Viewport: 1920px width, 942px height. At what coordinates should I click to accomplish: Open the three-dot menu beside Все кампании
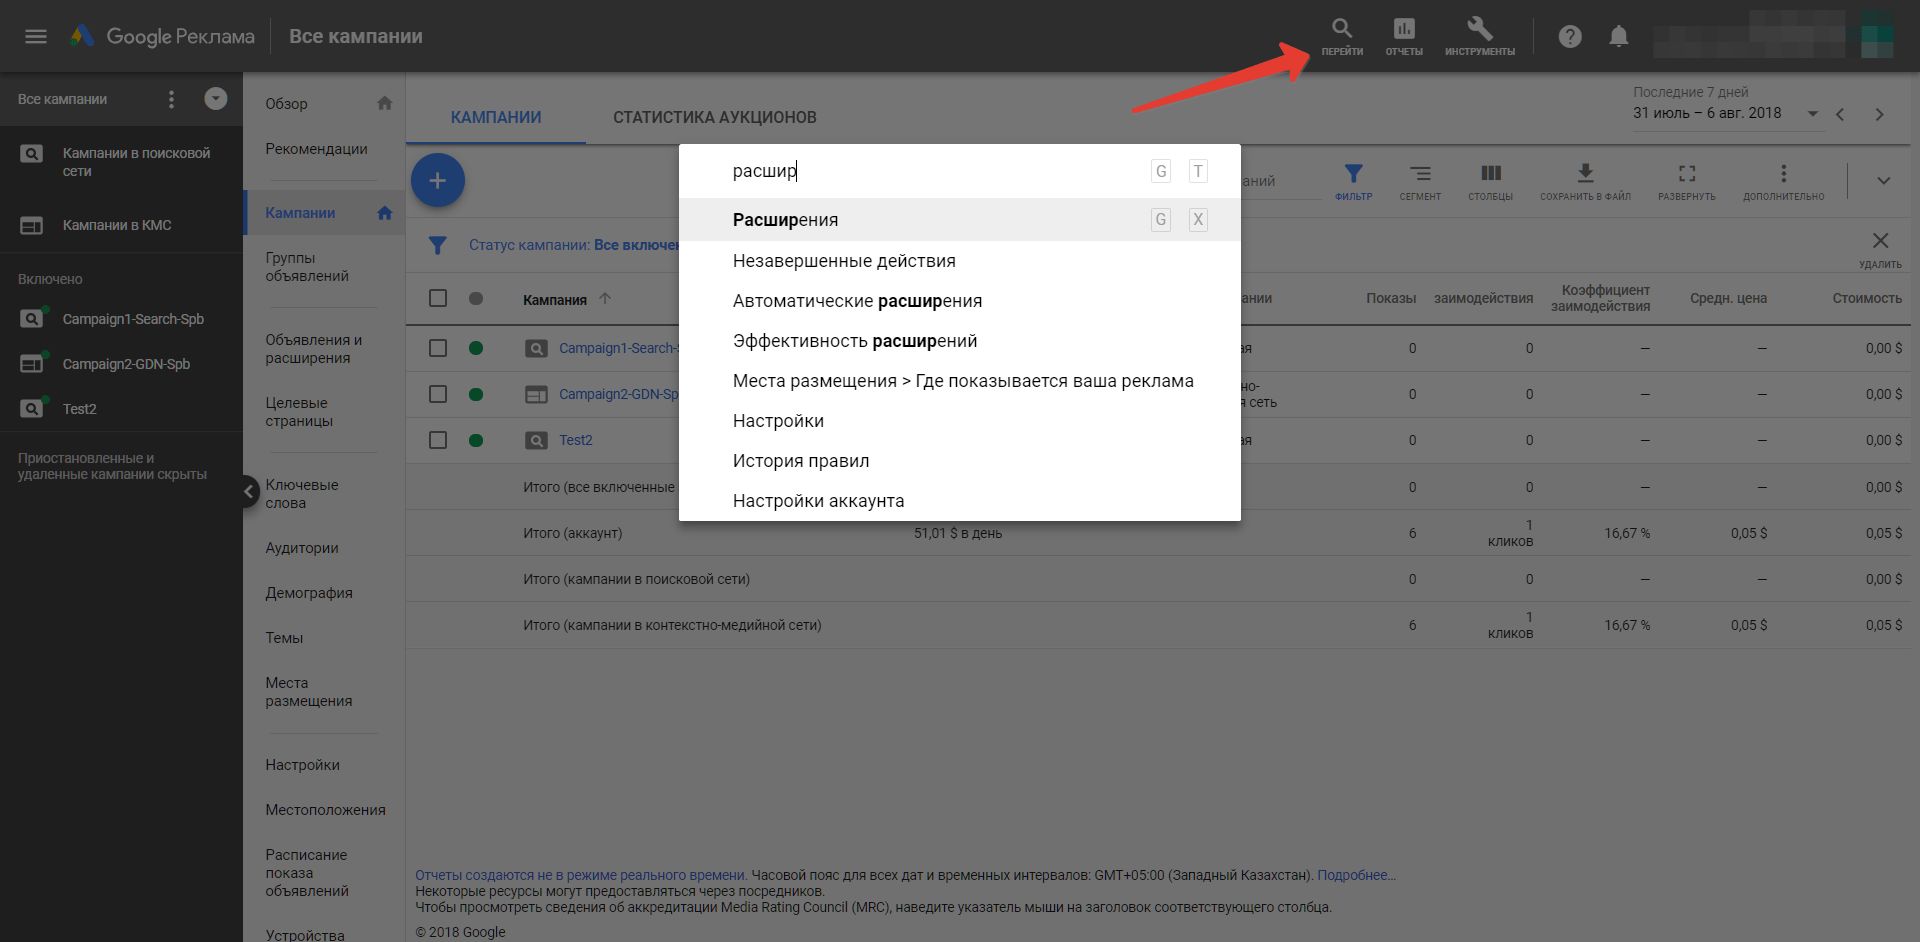click(171, 99)
